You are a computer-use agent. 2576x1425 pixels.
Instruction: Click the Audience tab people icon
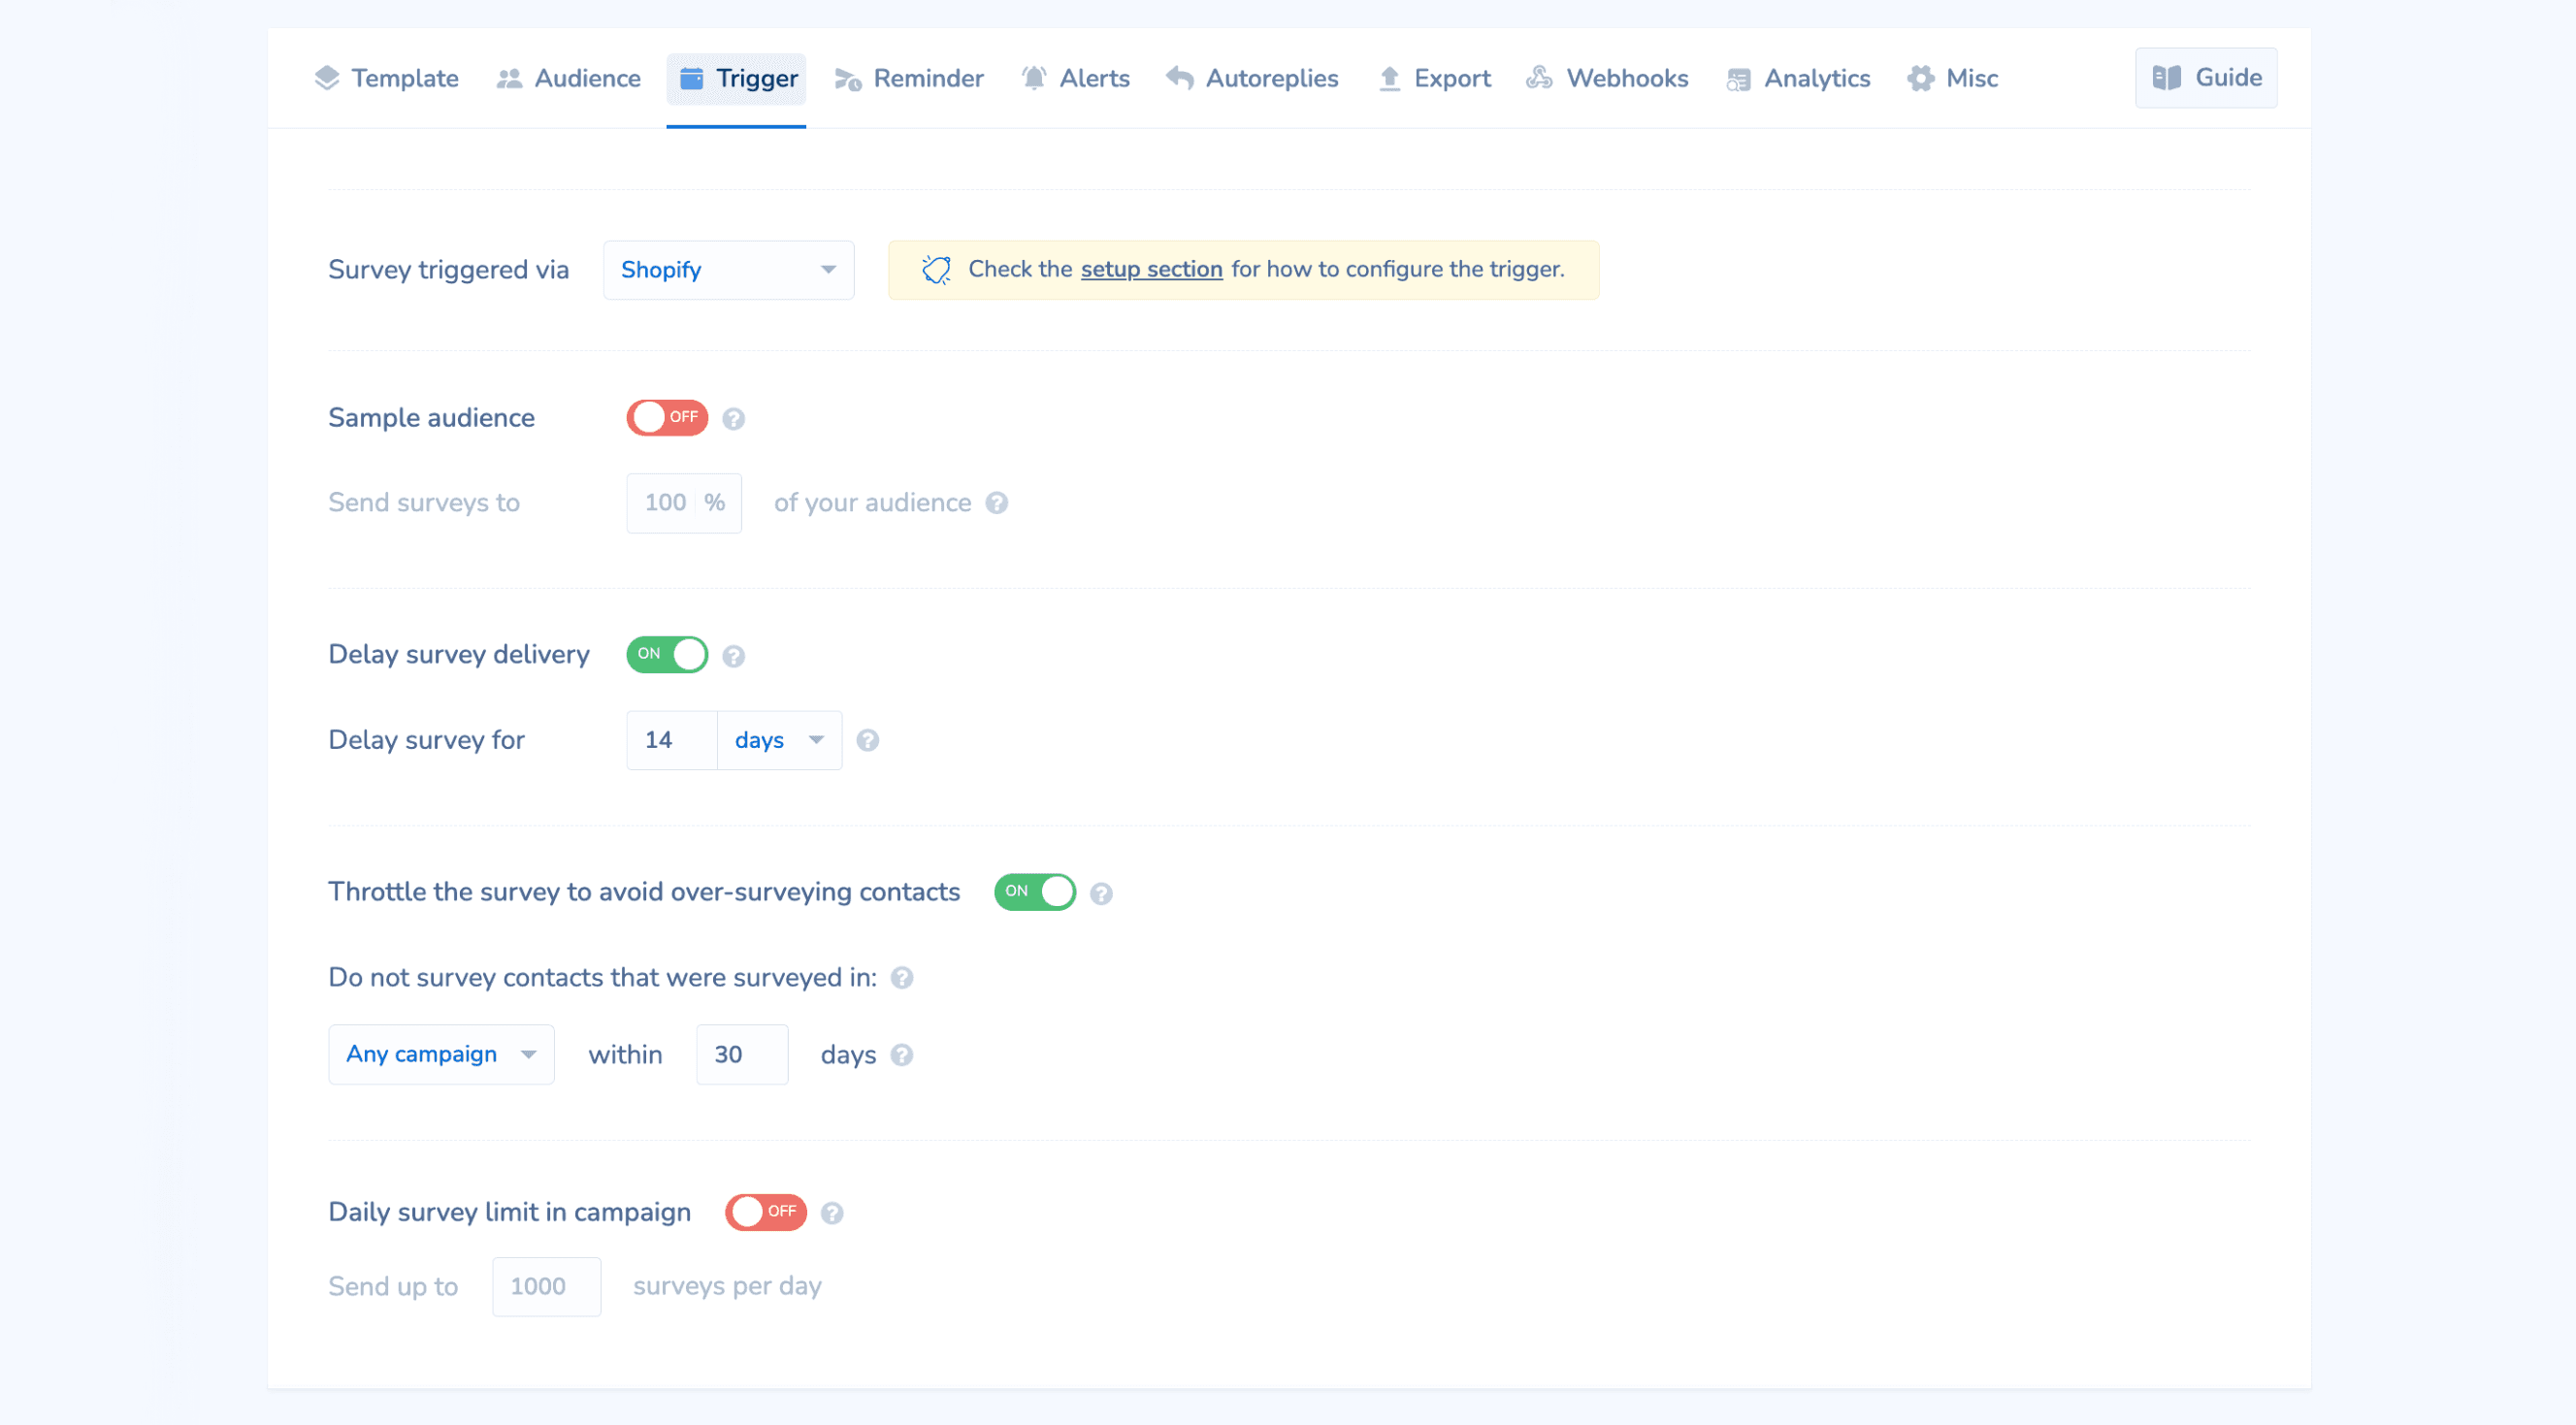tap(509, 78)
